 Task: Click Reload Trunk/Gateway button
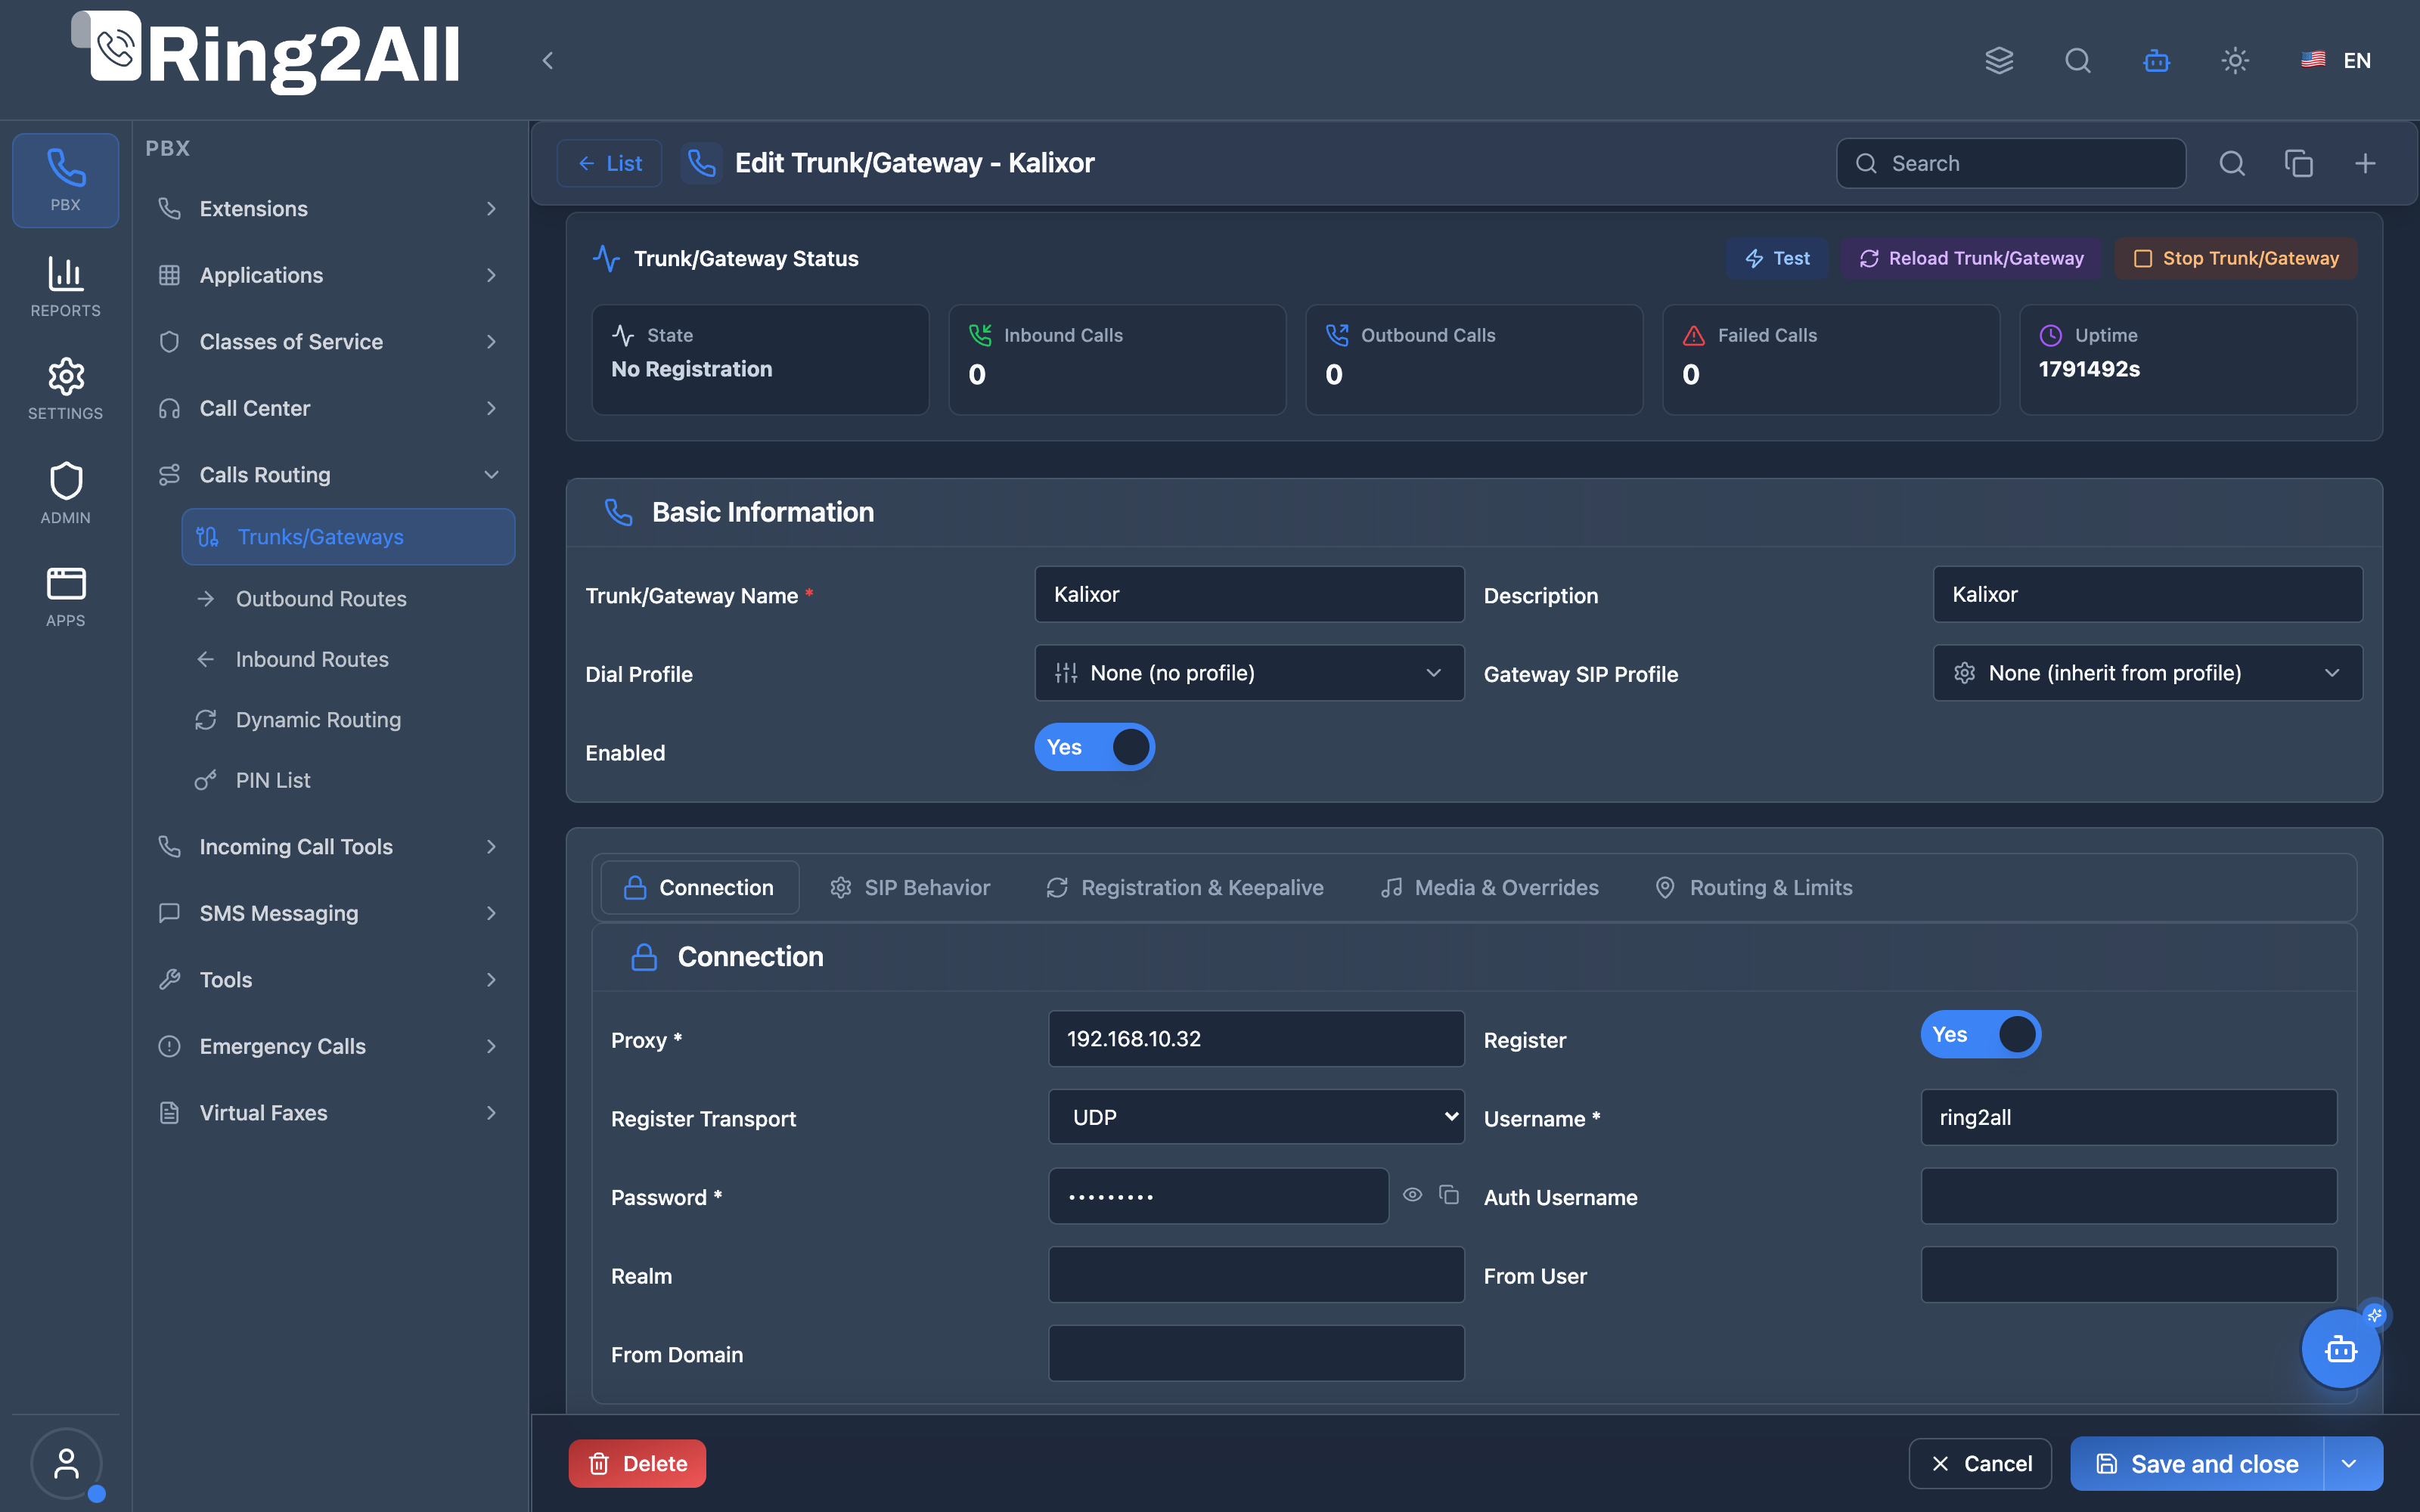coord(1972,259)
